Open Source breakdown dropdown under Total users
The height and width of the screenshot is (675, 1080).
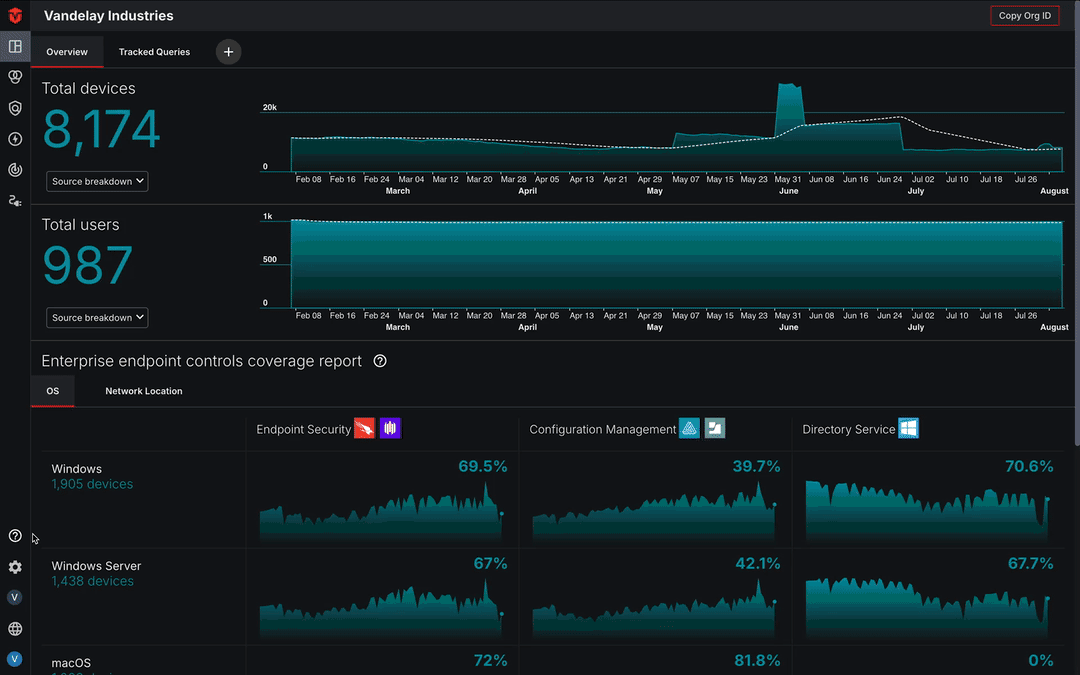click(97, 318)
